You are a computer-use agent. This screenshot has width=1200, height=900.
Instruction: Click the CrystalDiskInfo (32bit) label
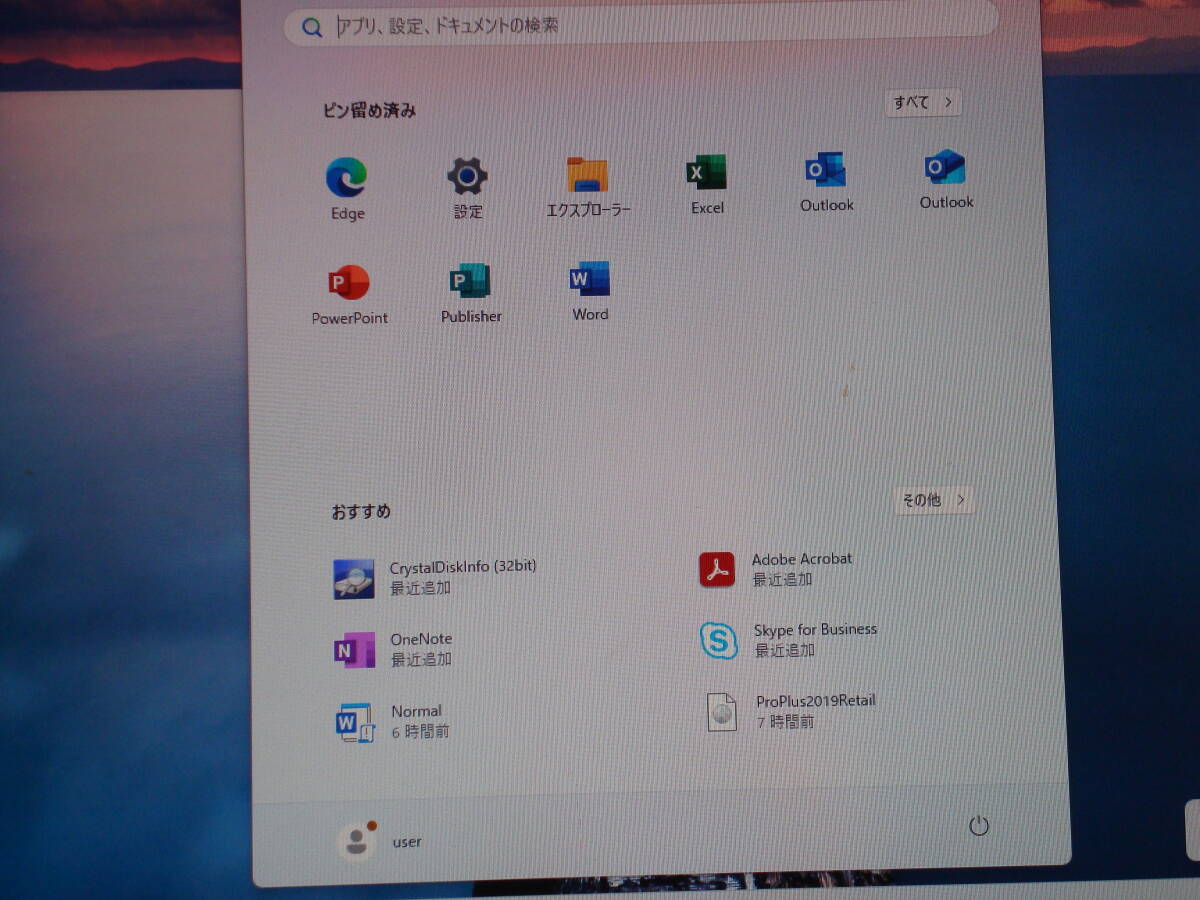click(463, 566)
